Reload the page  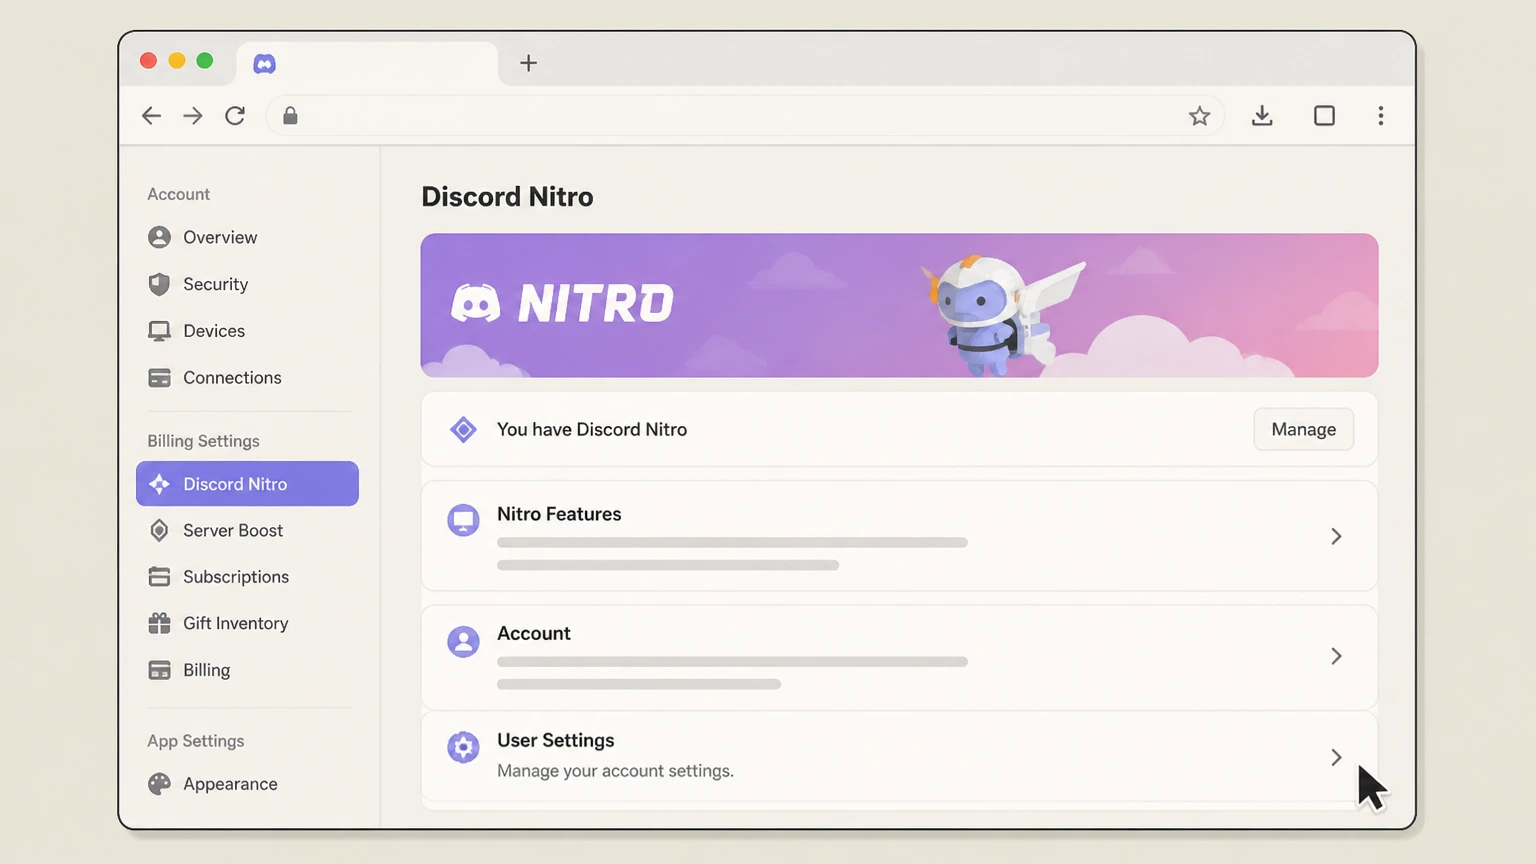click(x=235, y=116)
